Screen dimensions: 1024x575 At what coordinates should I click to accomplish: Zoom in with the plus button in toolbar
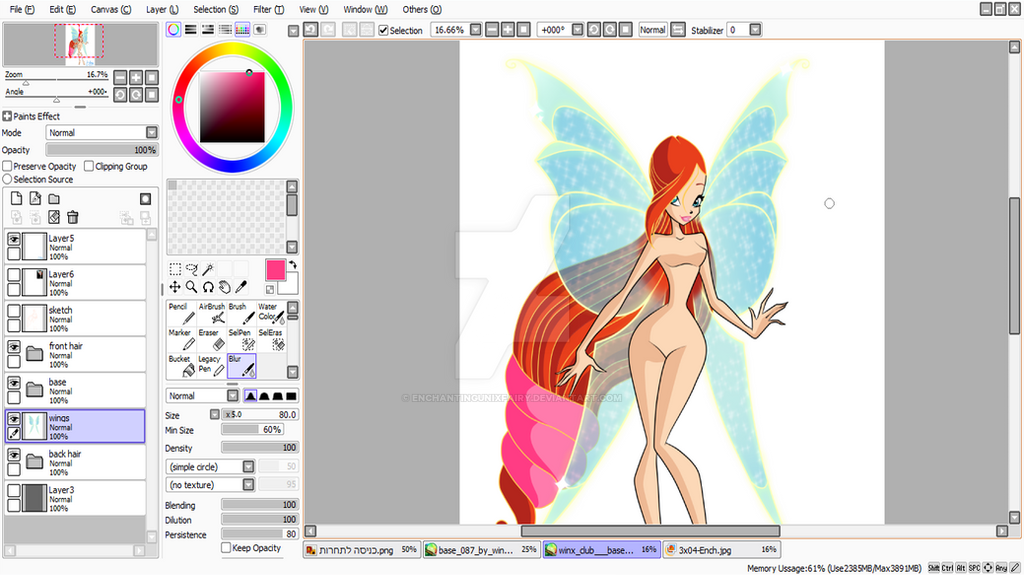click(507, 29)
